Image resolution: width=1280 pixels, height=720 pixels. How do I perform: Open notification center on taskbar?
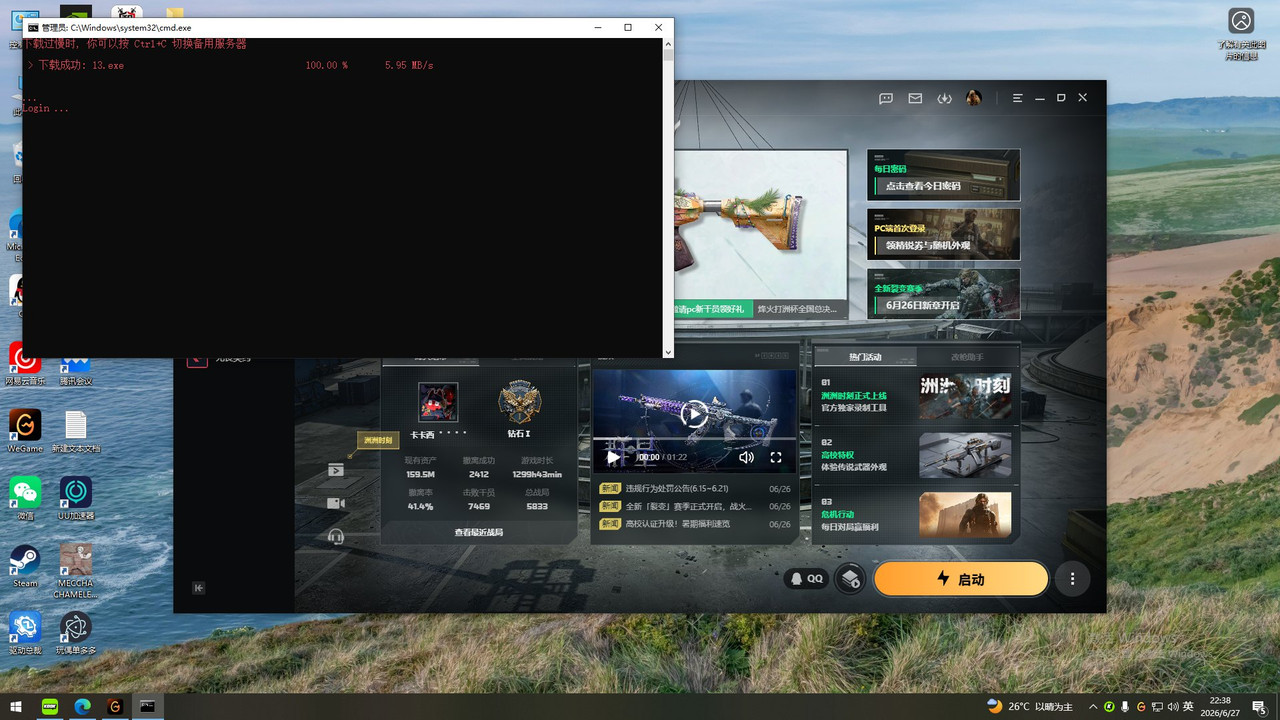tap(1259, 706)
